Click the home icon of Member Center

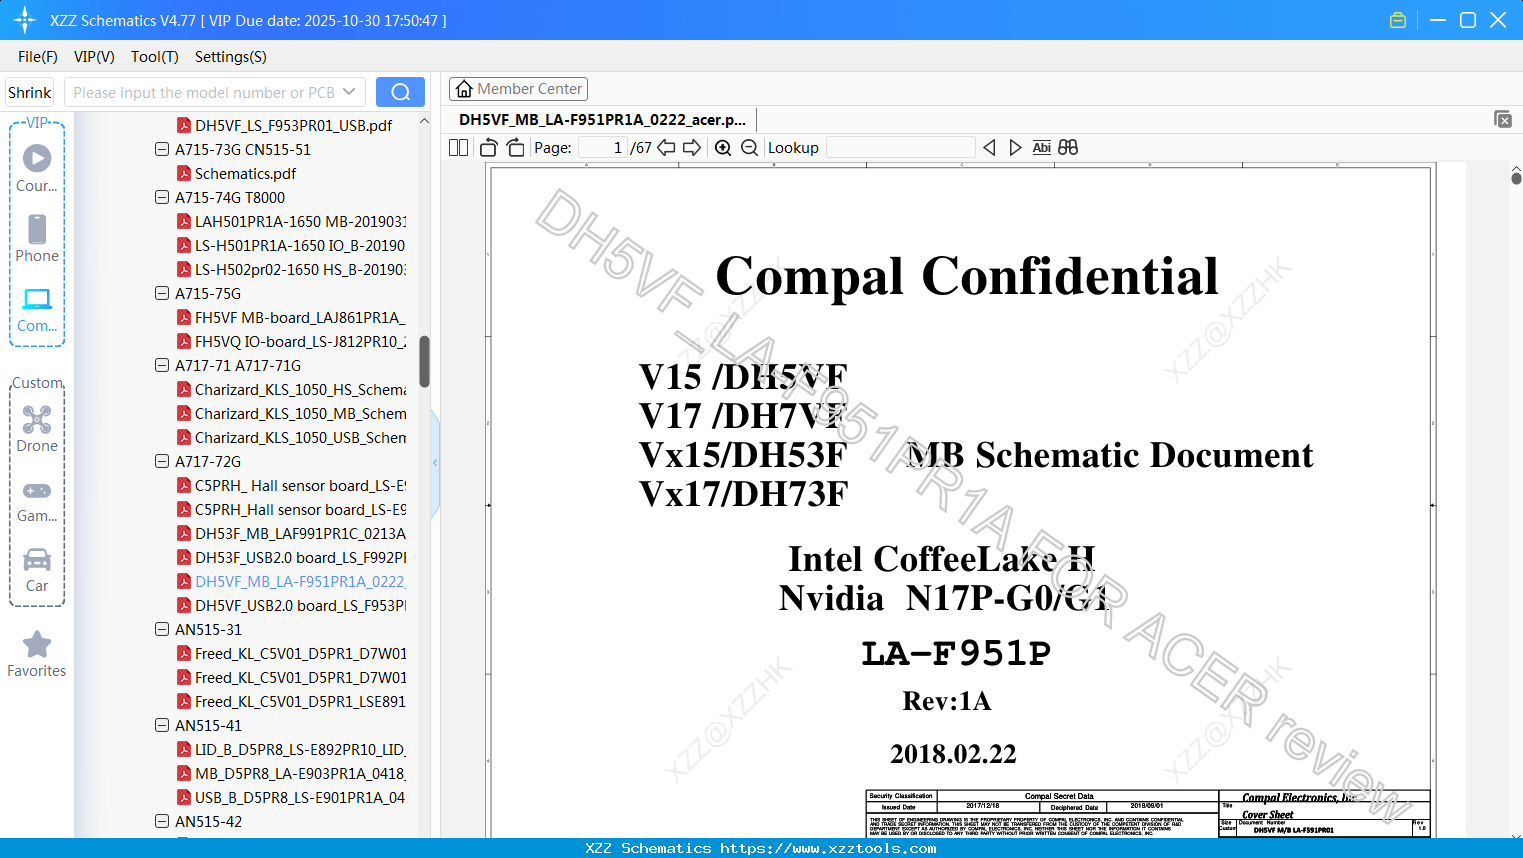(x=464, y=89)
